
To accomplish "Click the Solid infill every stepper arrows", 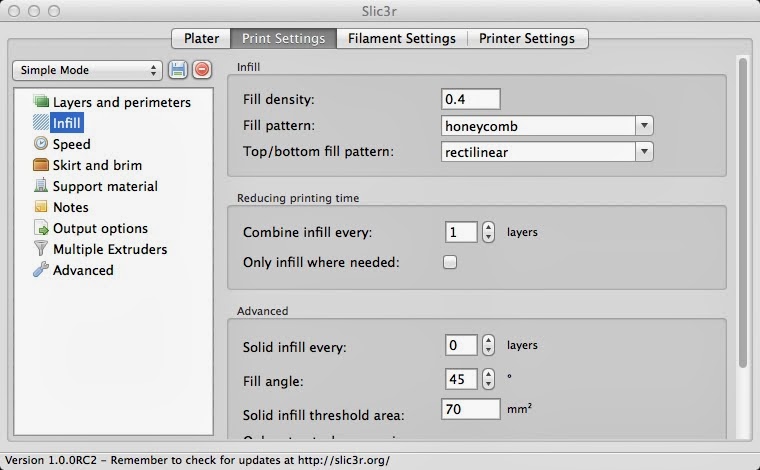I will (x=488, y=345).
